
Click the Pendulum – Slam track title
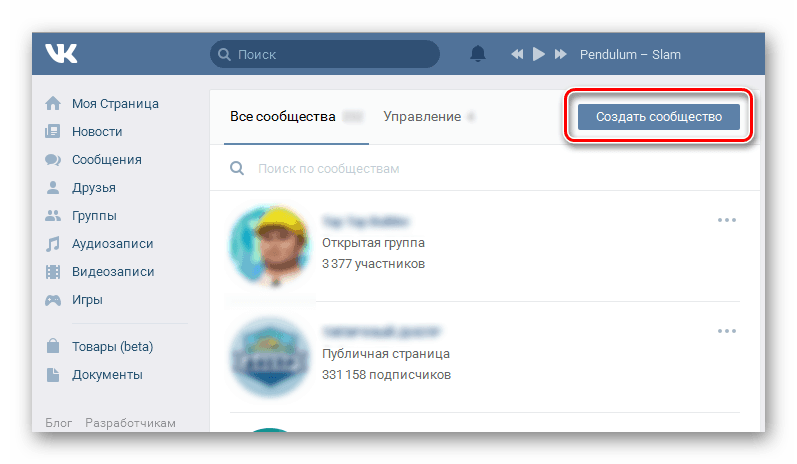pyautogui.click(x=630, y=54)
